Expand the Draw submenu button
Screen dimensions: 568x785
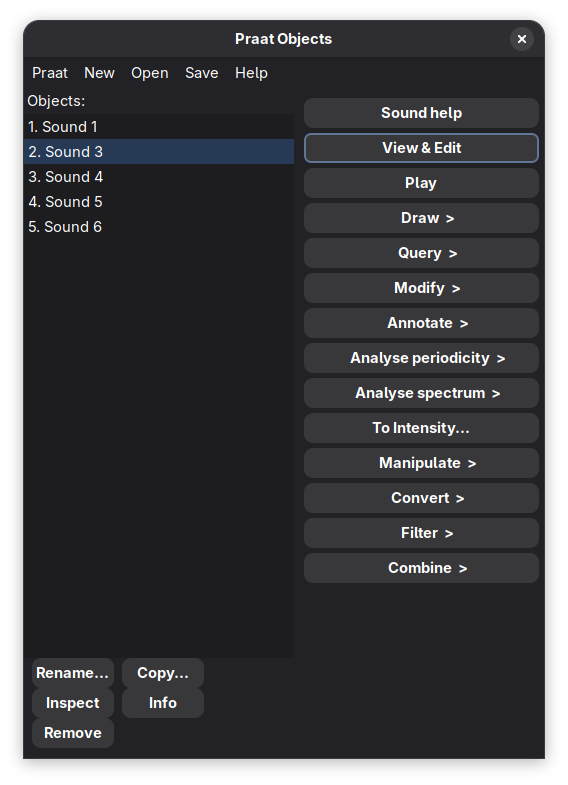[421, 218]
